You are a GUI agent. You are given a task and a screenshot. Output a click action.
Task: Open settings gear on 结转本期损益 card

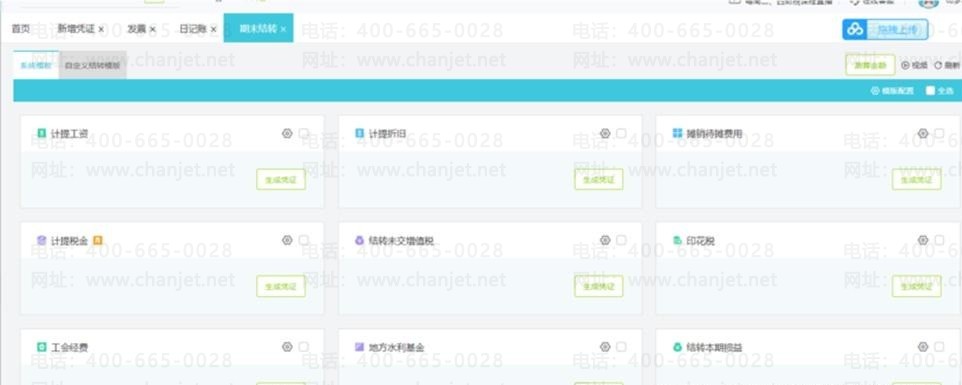pos(923,347)
